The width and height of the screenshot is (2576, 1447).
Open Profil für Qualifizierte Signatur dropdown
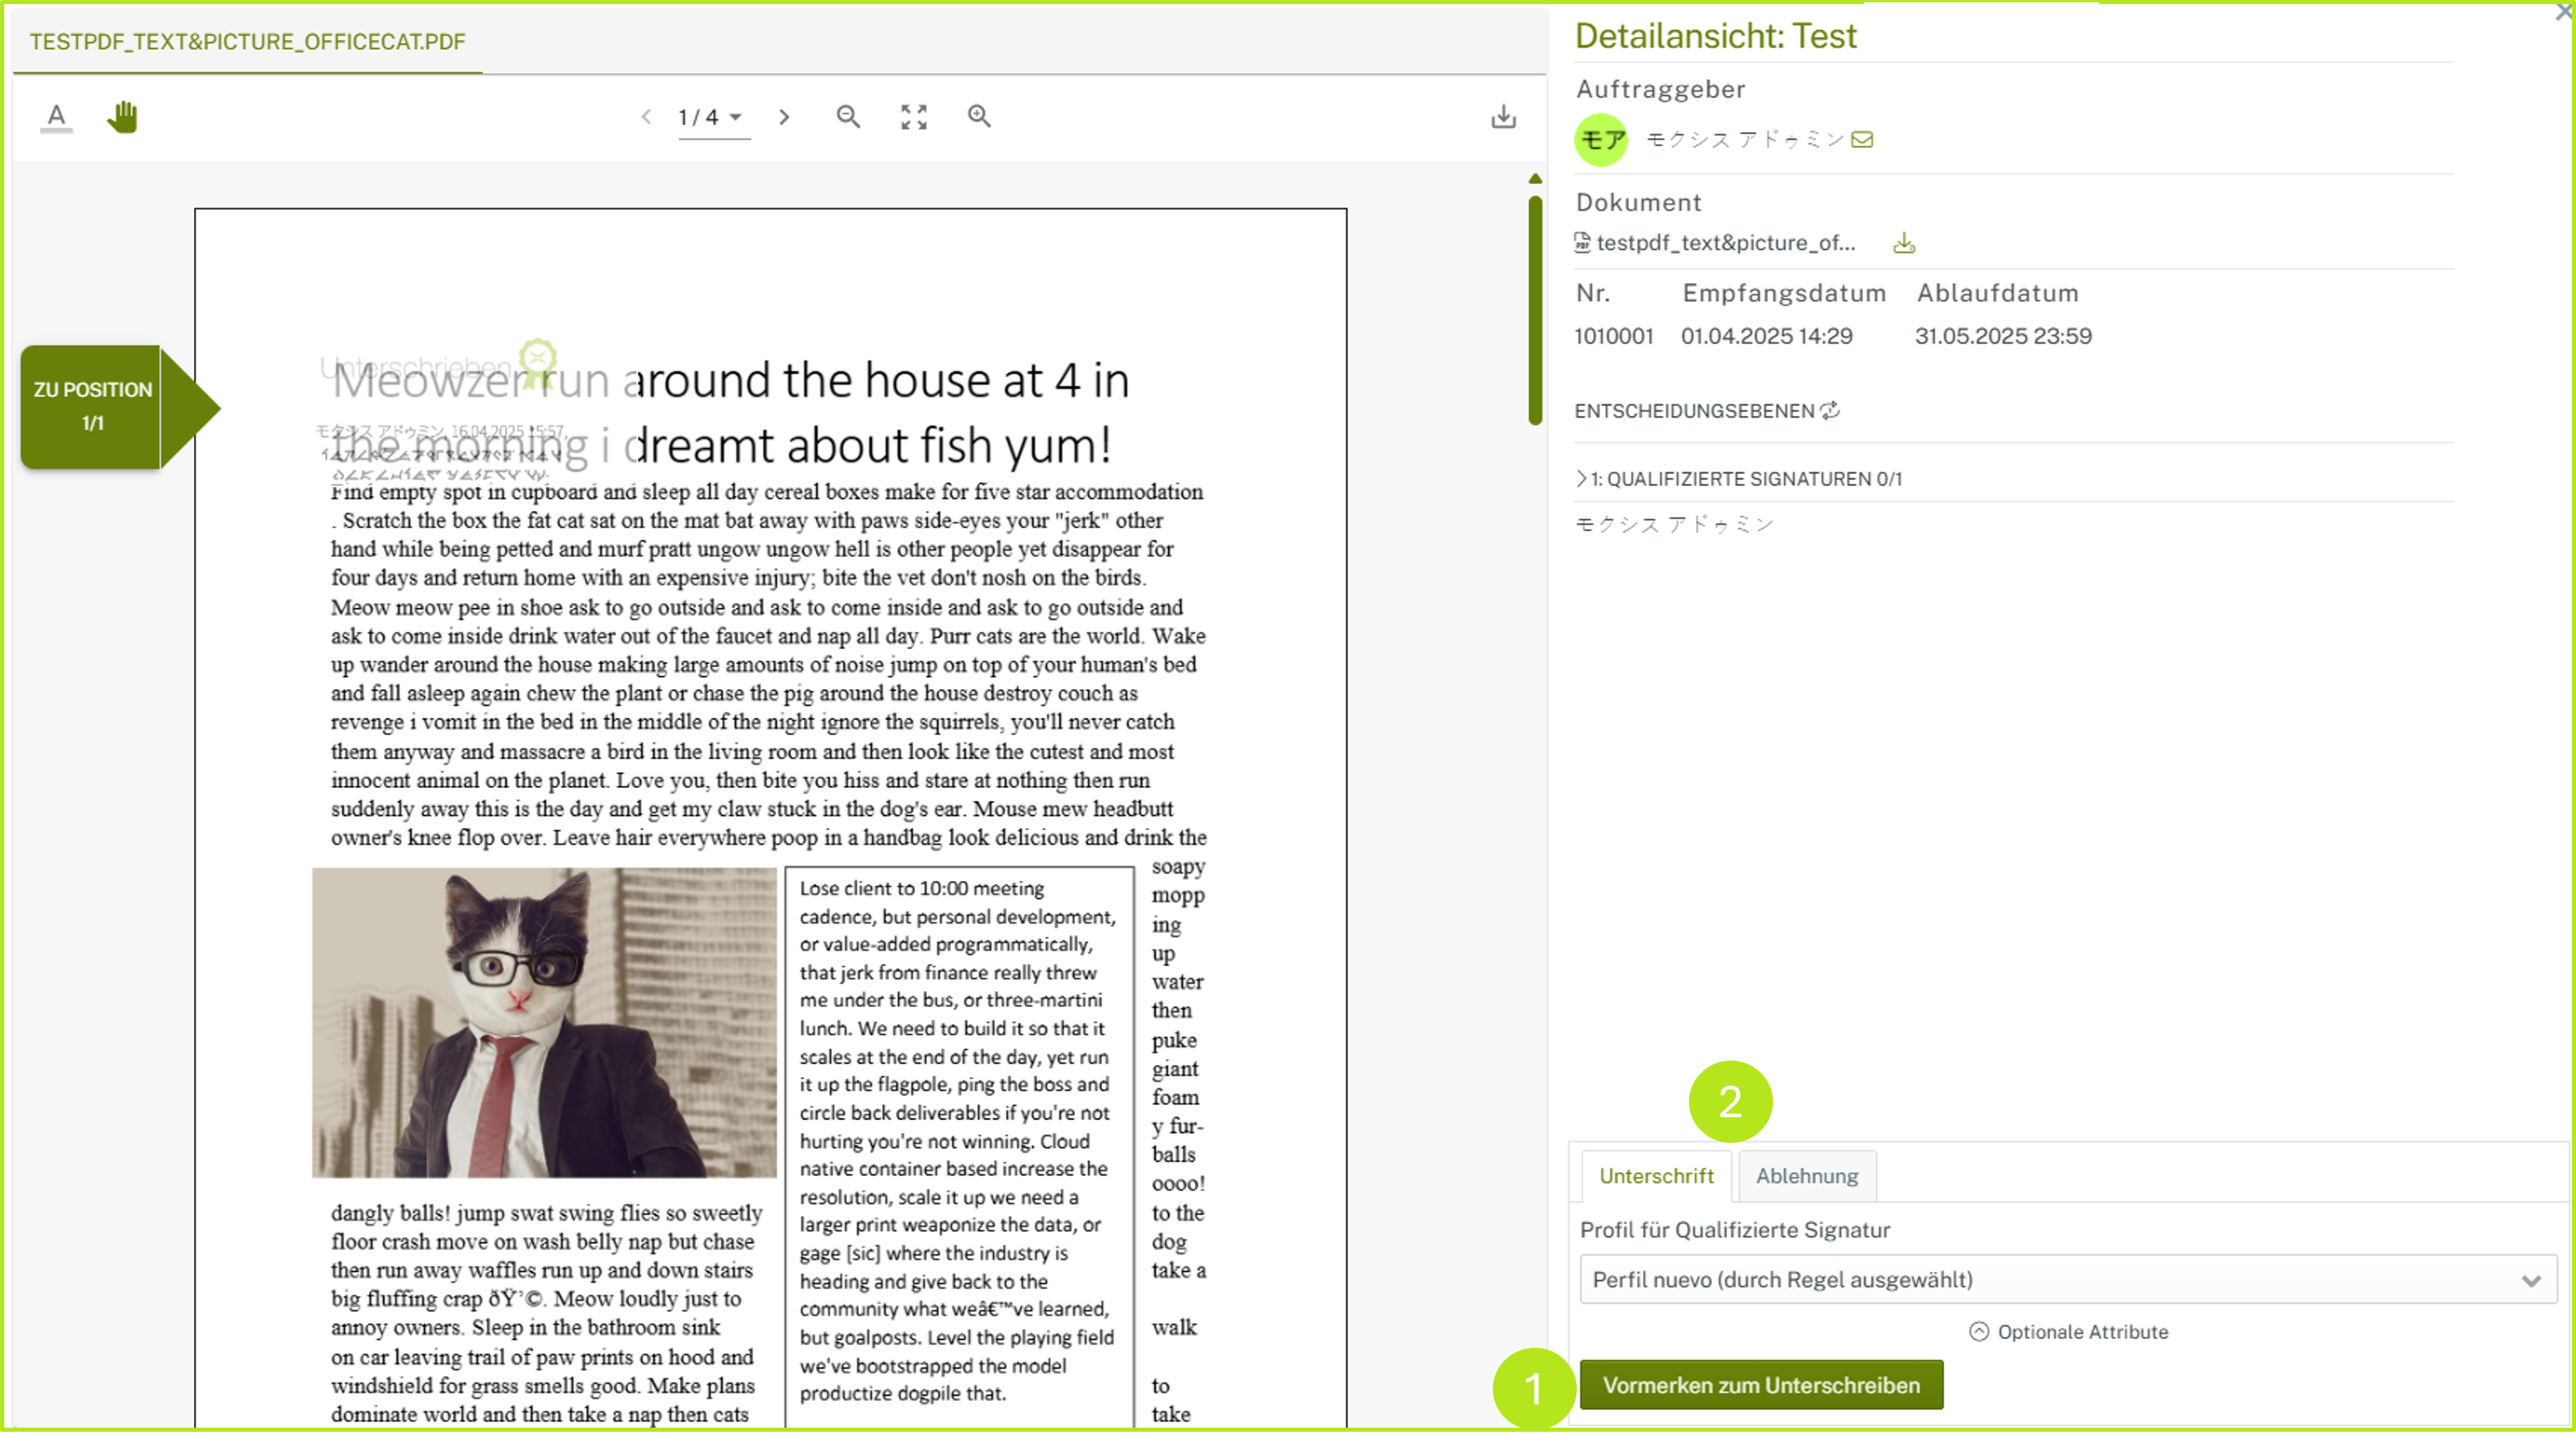click(x=2067, y=1279)
